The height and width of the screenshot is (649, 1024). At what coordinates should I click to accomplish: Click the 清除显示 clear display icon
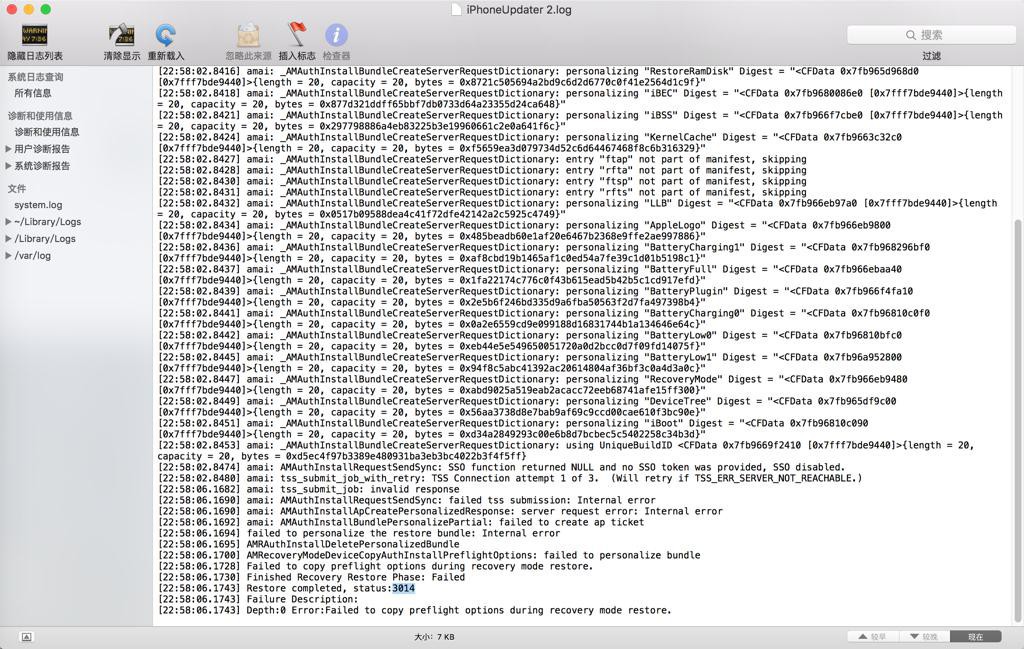pos(121,35)
